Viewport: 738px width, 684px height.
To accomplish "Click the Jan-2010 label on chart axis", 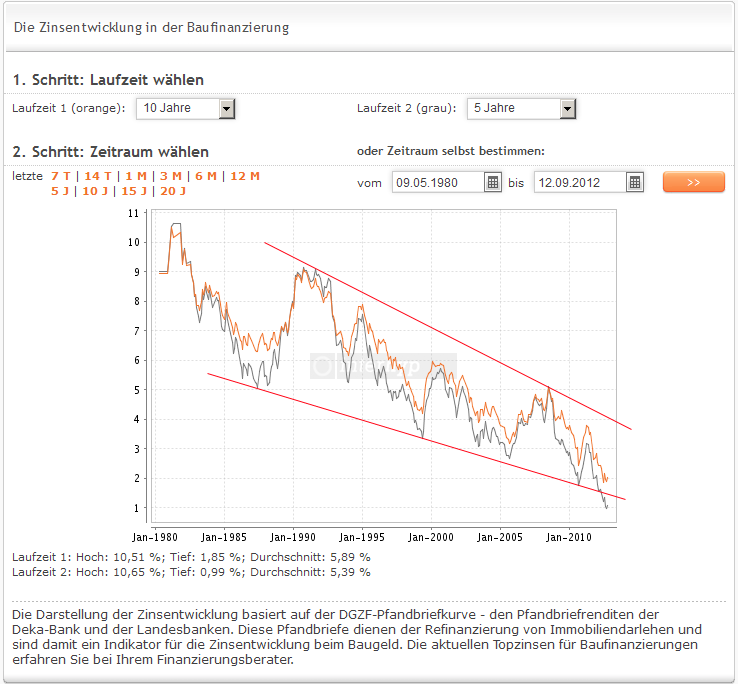I will click(x=569, y=537).
